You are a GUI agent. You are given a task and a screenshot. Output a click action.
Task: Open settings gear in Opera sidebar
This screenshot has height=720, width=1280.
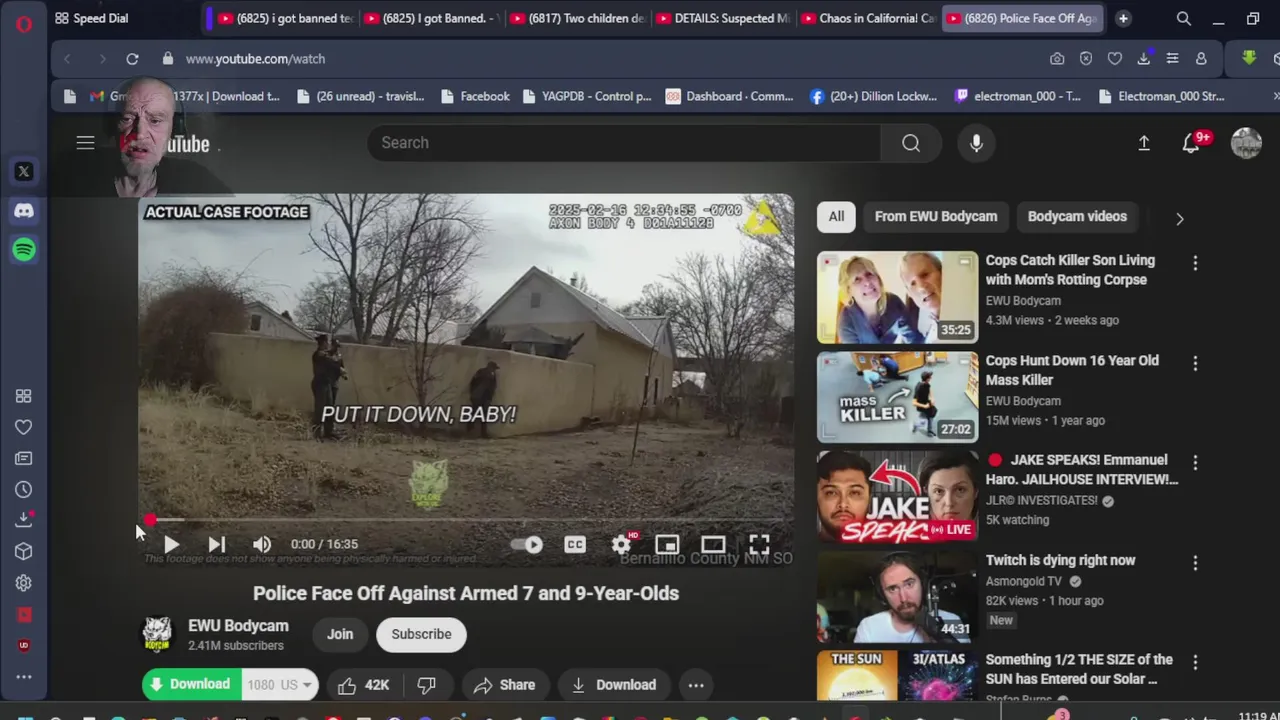pyautogui.click(x=24, y=583)
